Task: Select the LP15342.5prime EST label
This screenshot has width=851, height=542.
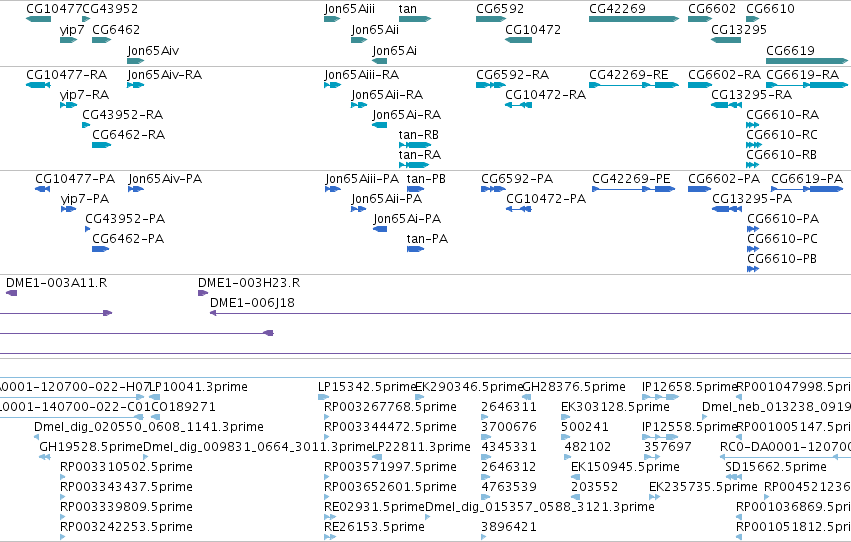Action: (367, 387)
